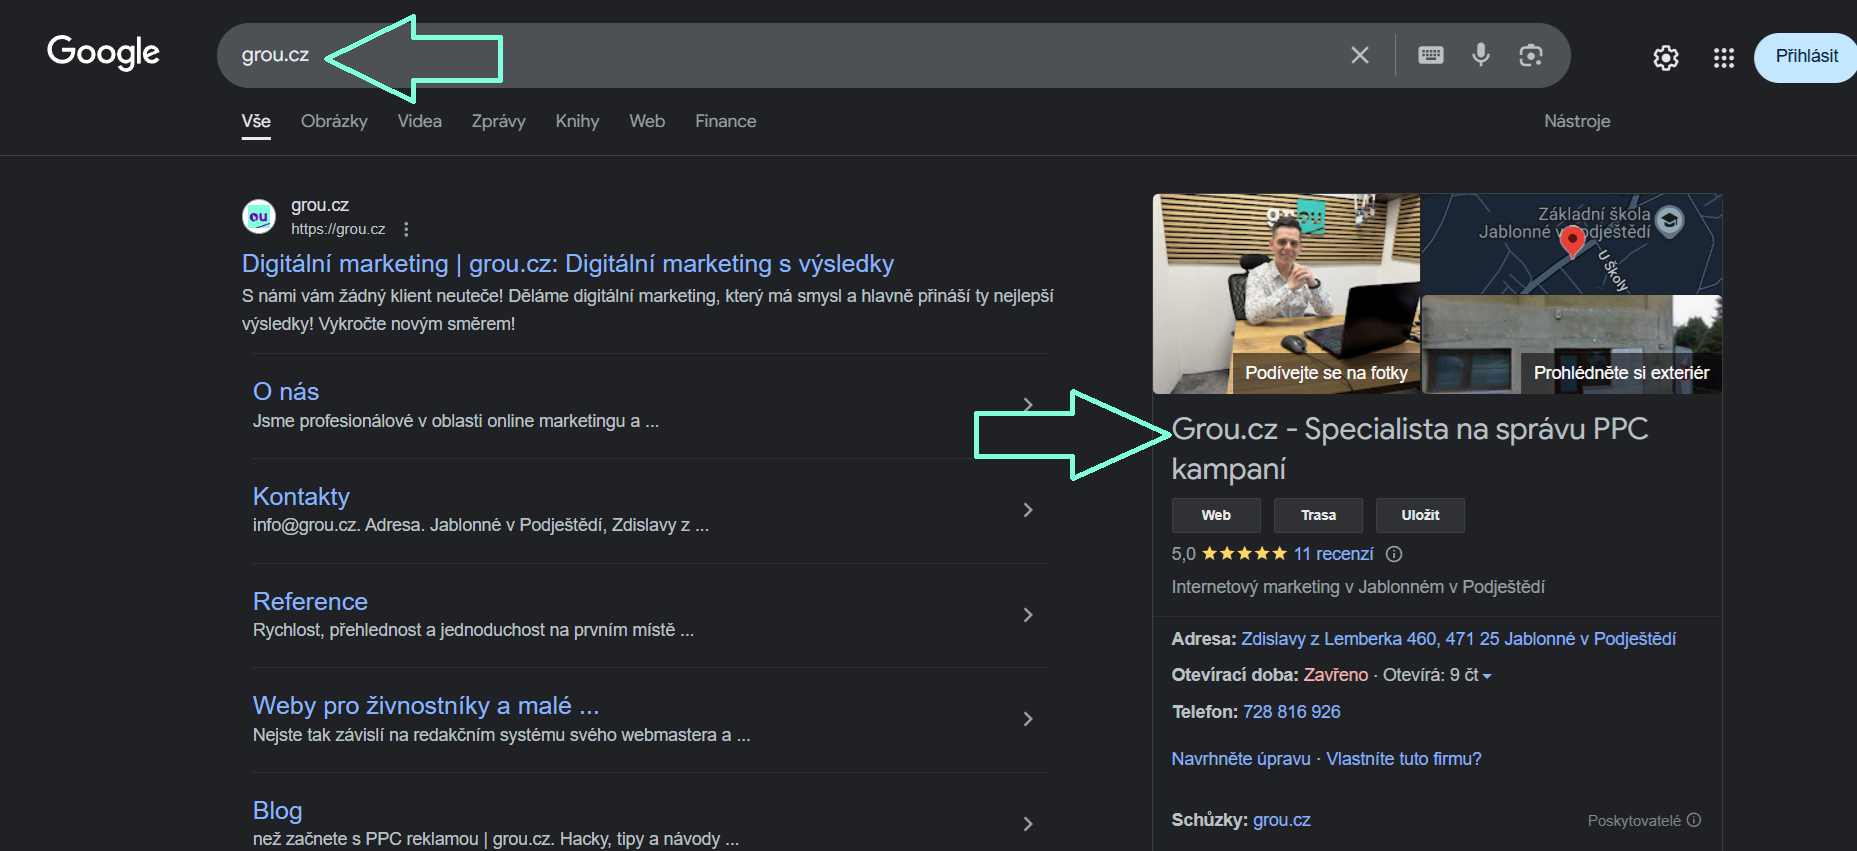Start voice search with the microphone icon

point(1481,55)
